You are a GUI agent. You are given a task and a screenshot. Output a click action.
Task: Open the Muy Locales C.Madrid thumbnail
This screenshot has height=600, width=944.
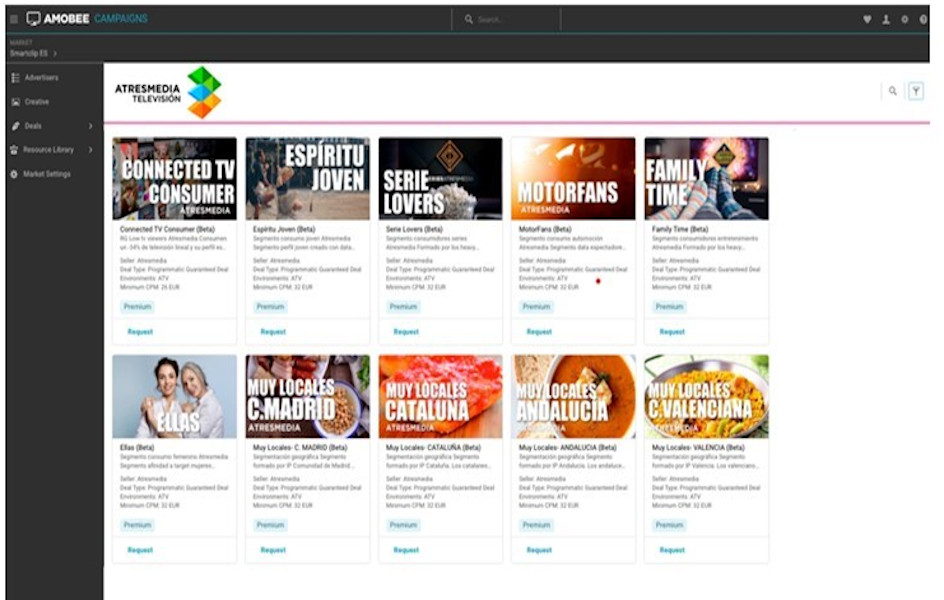pyautogui.click(x=308, y=396)
